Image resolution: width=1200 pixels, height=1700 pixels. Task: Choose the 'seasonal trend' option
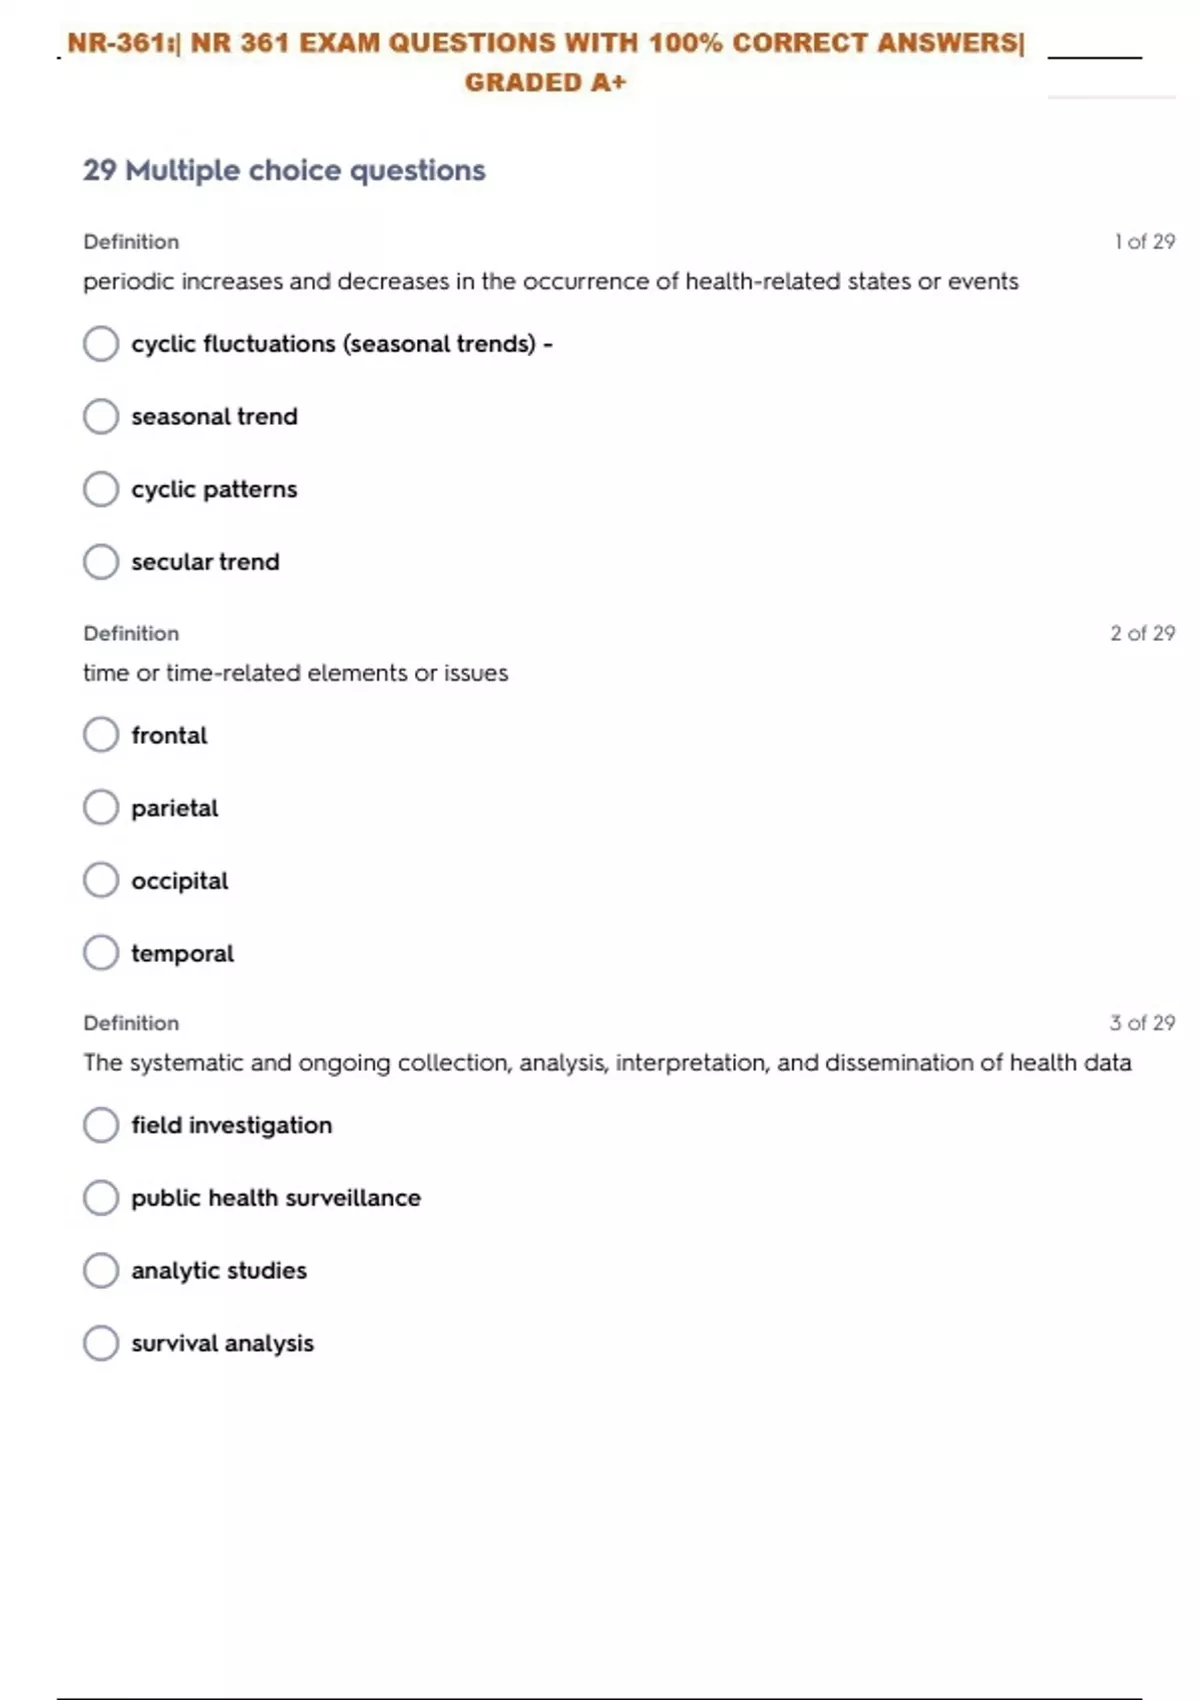(x=101, y=416)
